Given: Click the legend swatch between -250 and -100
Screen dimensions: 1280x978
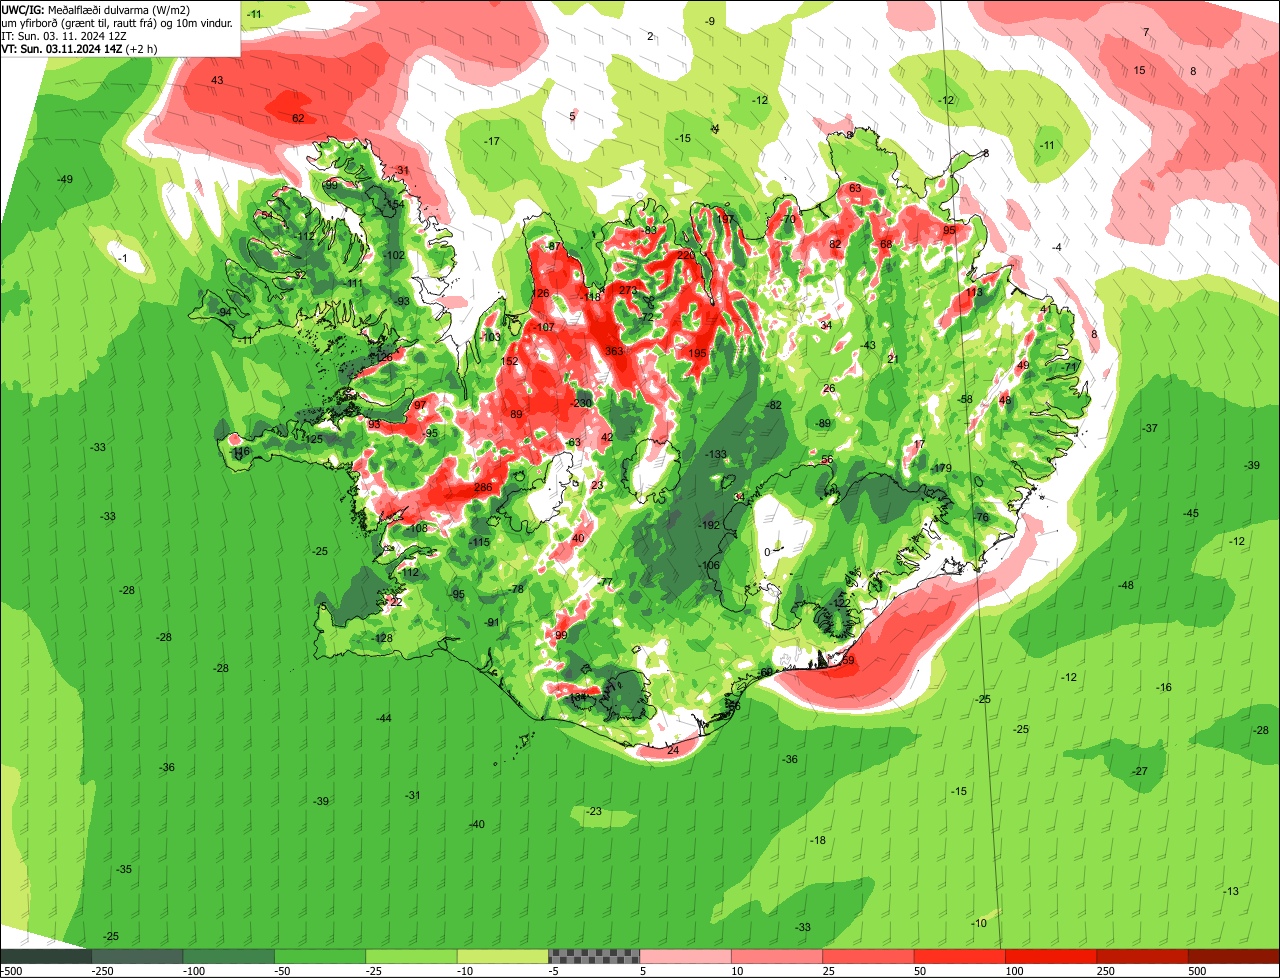Looking at the screenshot, I should (x=137, y=956).
